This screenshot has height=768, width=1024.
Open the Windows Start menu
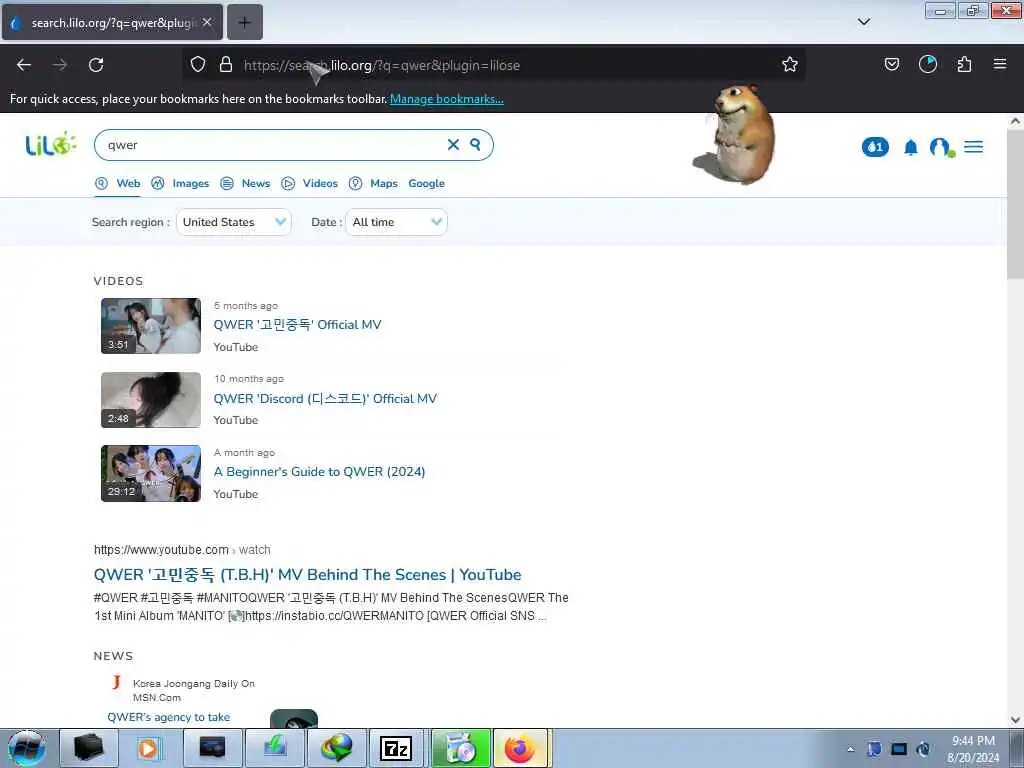(x=27, y=748)
